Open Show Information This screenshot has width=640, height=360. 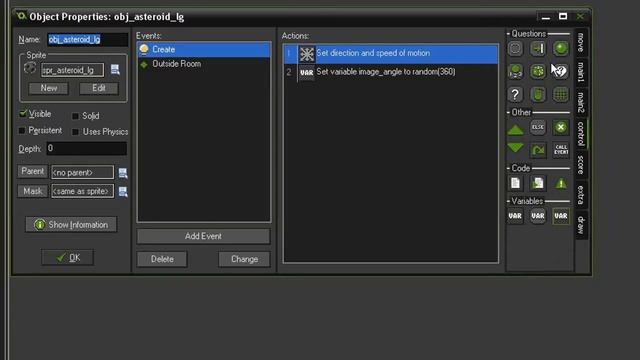pos(71,224)
